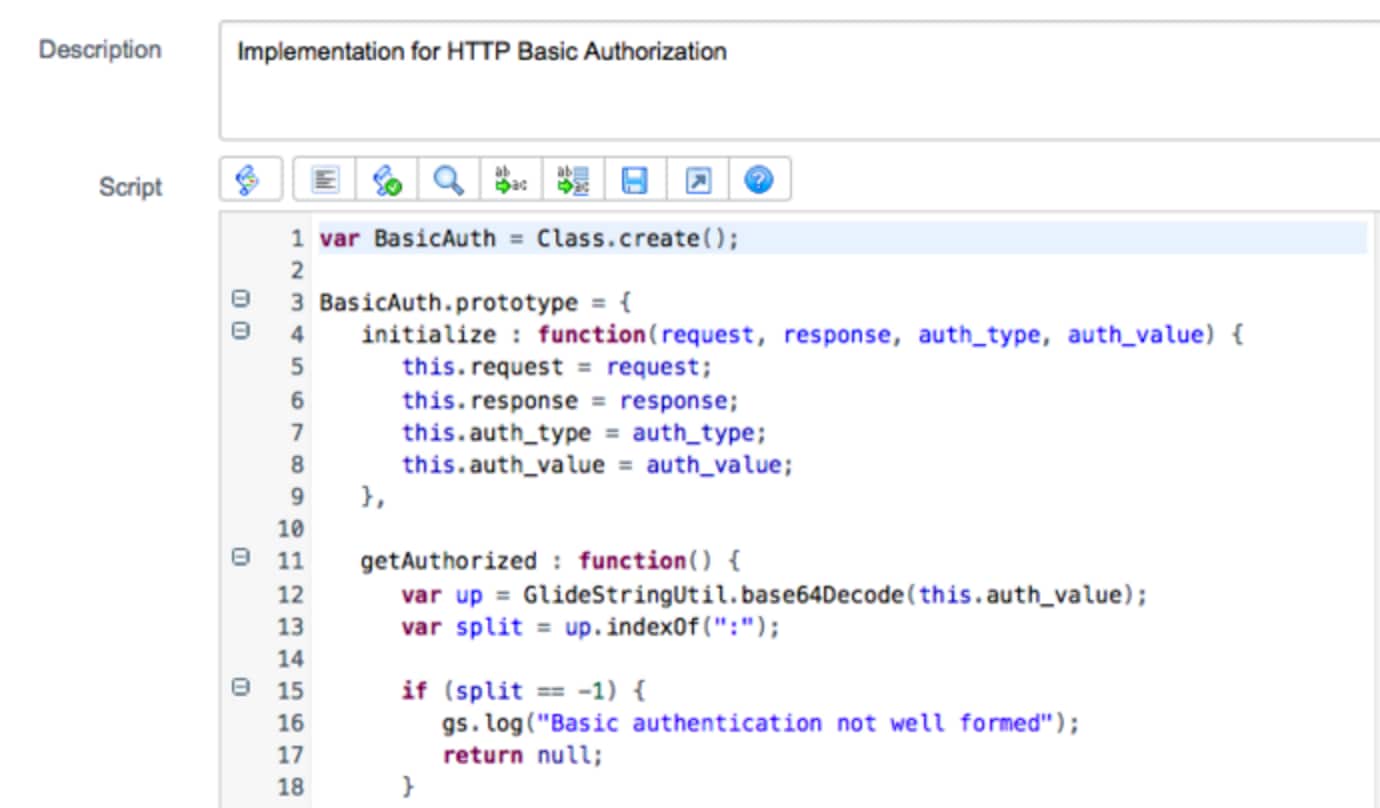Click the 'return null;' line of code
Screen dimensions: 1380x808
coord(522,755)
